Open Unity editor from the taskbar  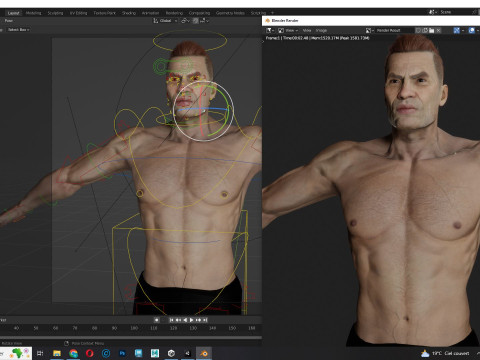click(x=188, y=353)
